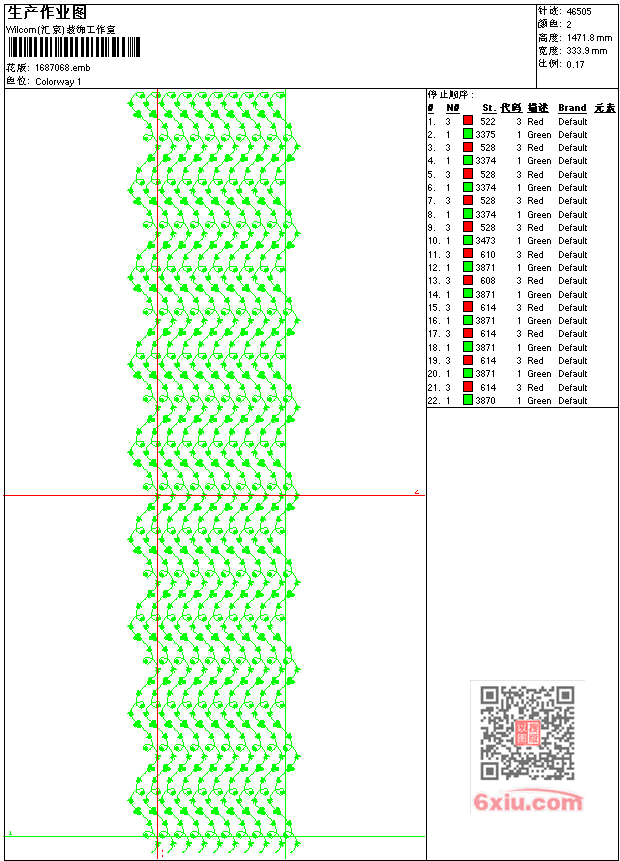The image size is (620, 861).
Task: Click the 'Red' description in stop row 21
Action: pos(535,388)
